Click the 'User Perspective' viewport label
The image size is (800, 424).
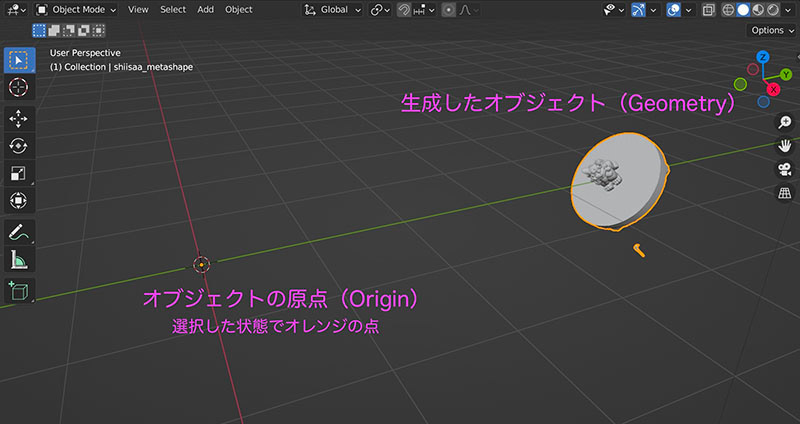coord(85,53)
